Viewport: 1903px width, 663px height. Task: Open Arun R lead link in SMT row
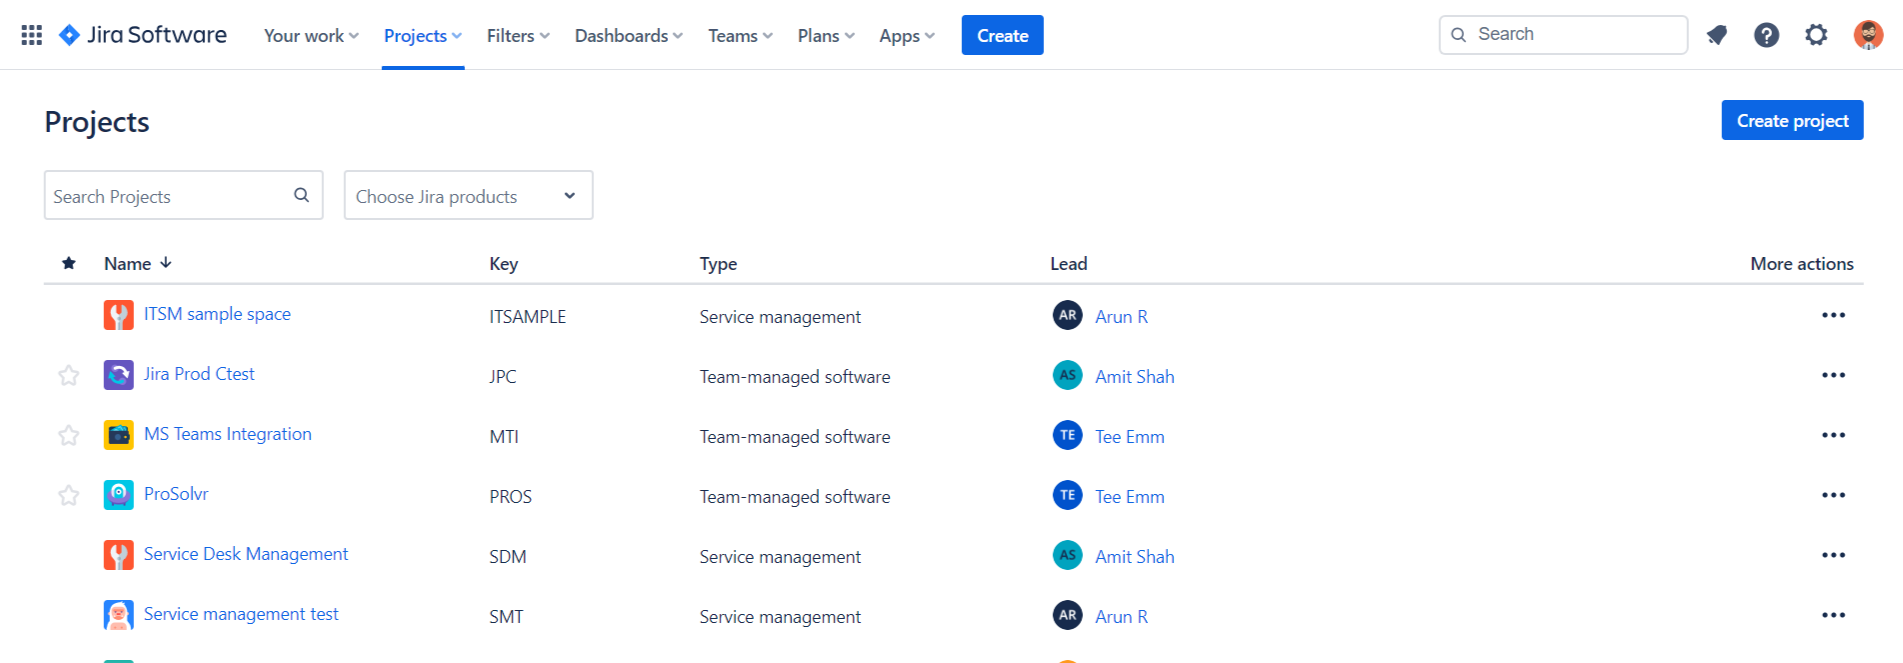click(1121, 617)
